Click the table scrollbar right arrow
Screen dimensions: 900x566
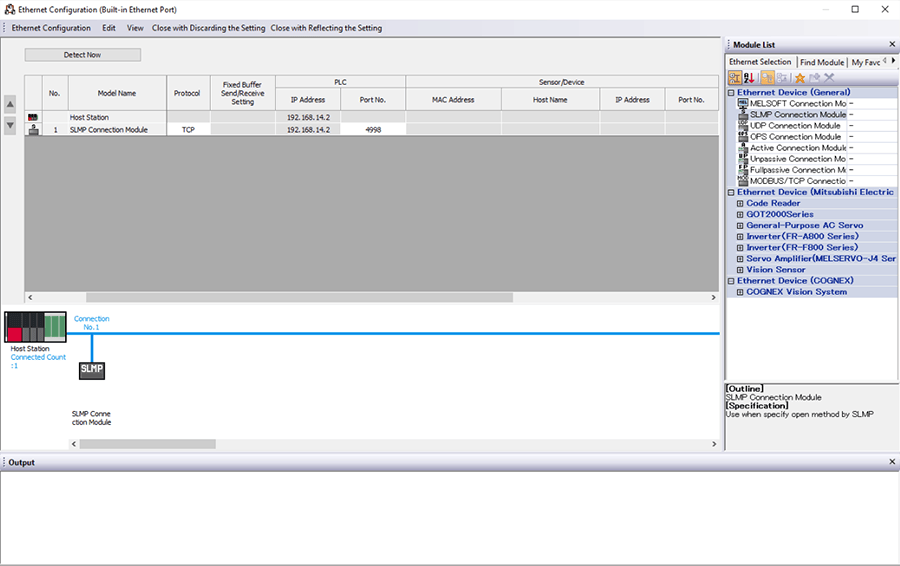click(x=713, y=297)
